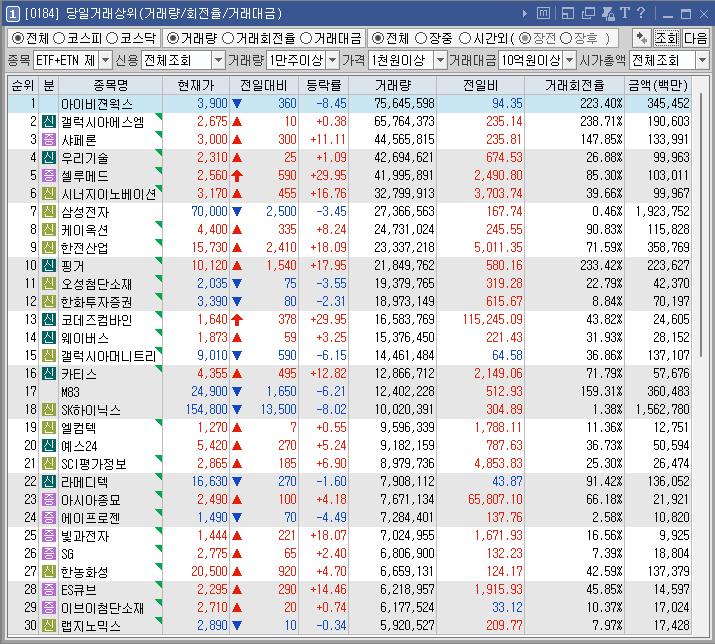Click 케이옥션 stock name
This screenshot has width=715, height=644.
tap(85, 230)
